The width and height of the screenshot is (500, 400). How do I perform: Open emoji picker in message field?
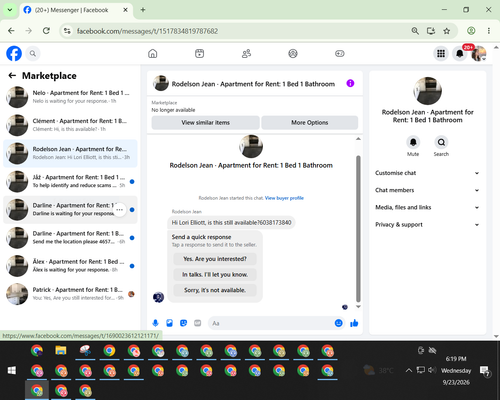[338, 323]
